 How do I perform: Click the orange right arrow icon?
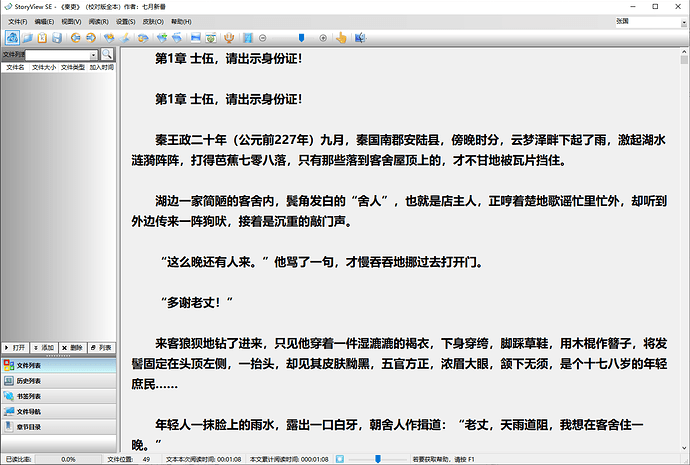click(x=91, y=38)
